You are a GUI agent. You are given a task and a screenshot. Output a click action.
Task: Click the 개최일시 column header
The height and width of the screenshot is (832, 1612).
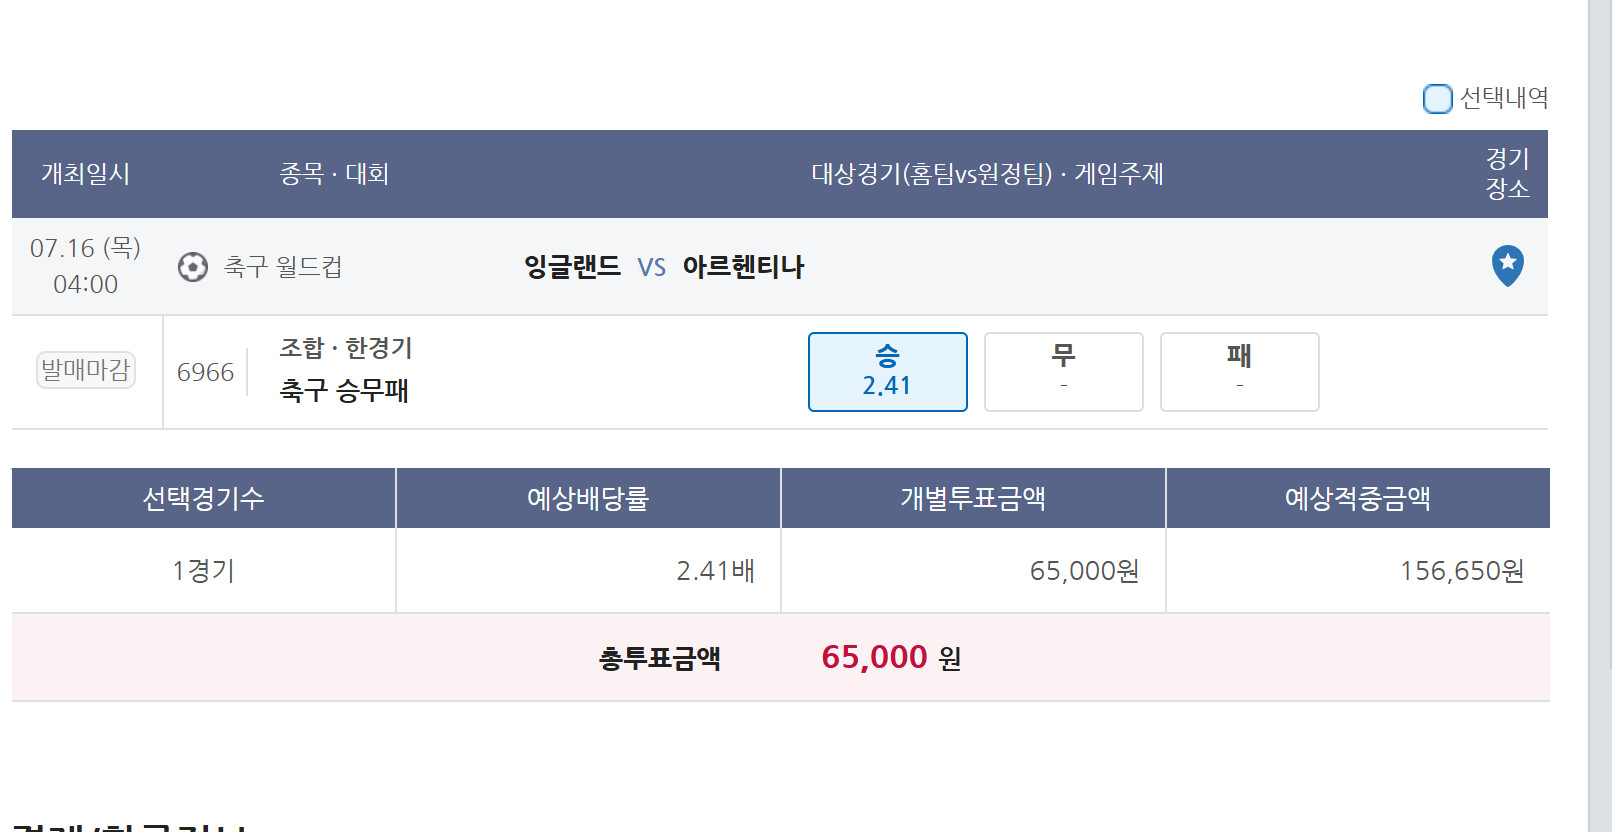86,174
